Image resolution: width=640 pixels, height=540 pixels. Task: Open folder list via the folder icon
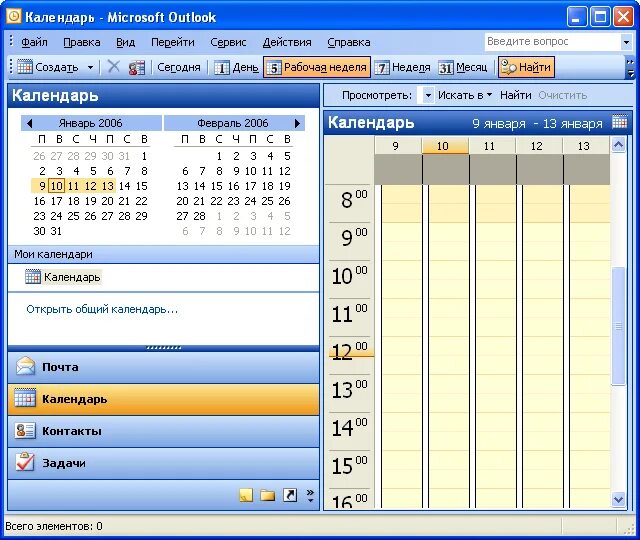coord(268,495)
